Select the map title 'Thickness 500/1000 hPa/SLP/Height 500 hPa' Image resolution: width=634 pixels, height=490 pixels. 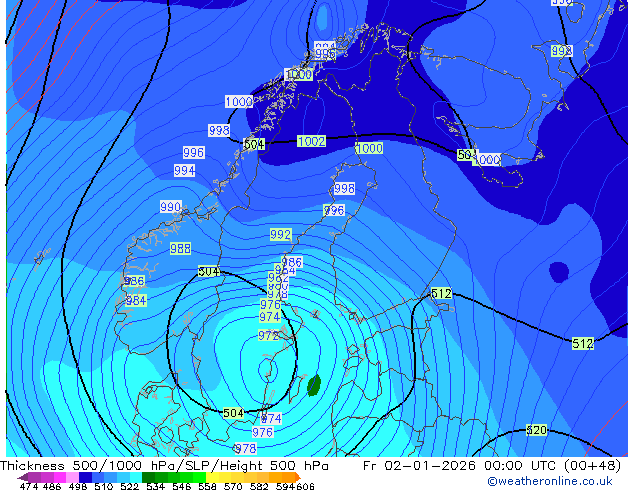(164, 466)
